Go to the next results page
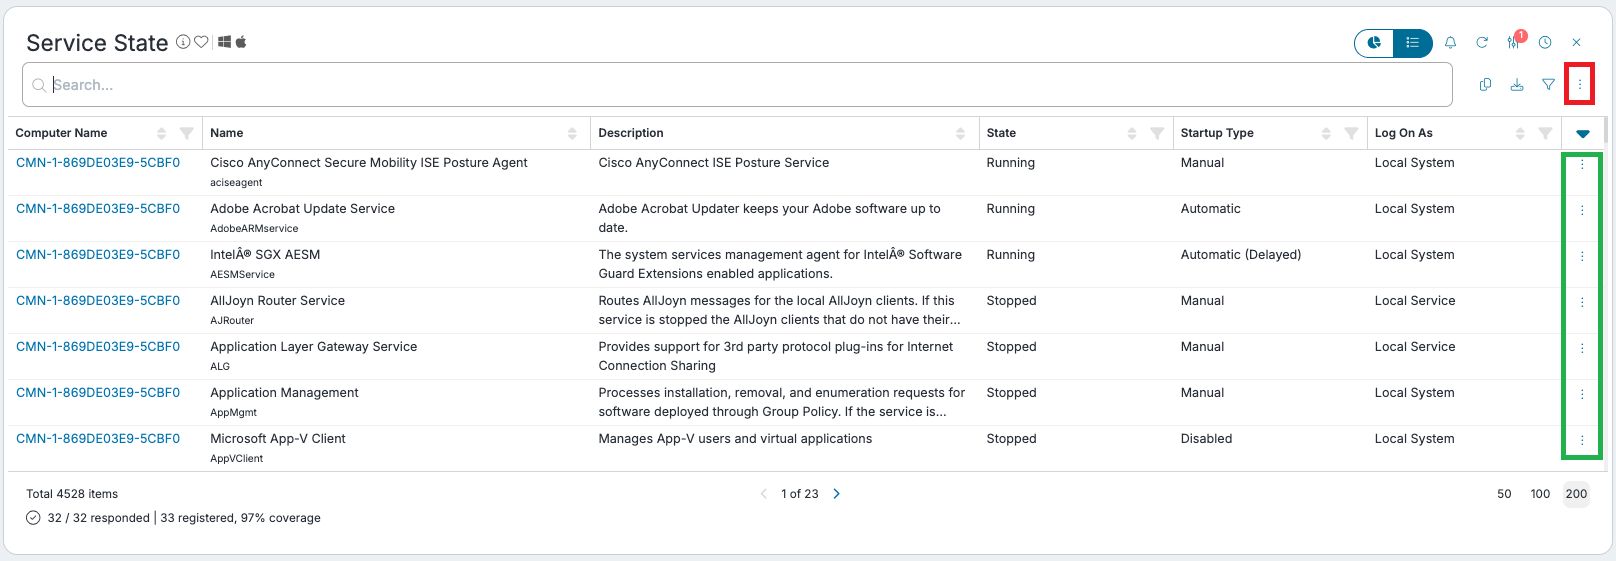 [x=837, y=494]
